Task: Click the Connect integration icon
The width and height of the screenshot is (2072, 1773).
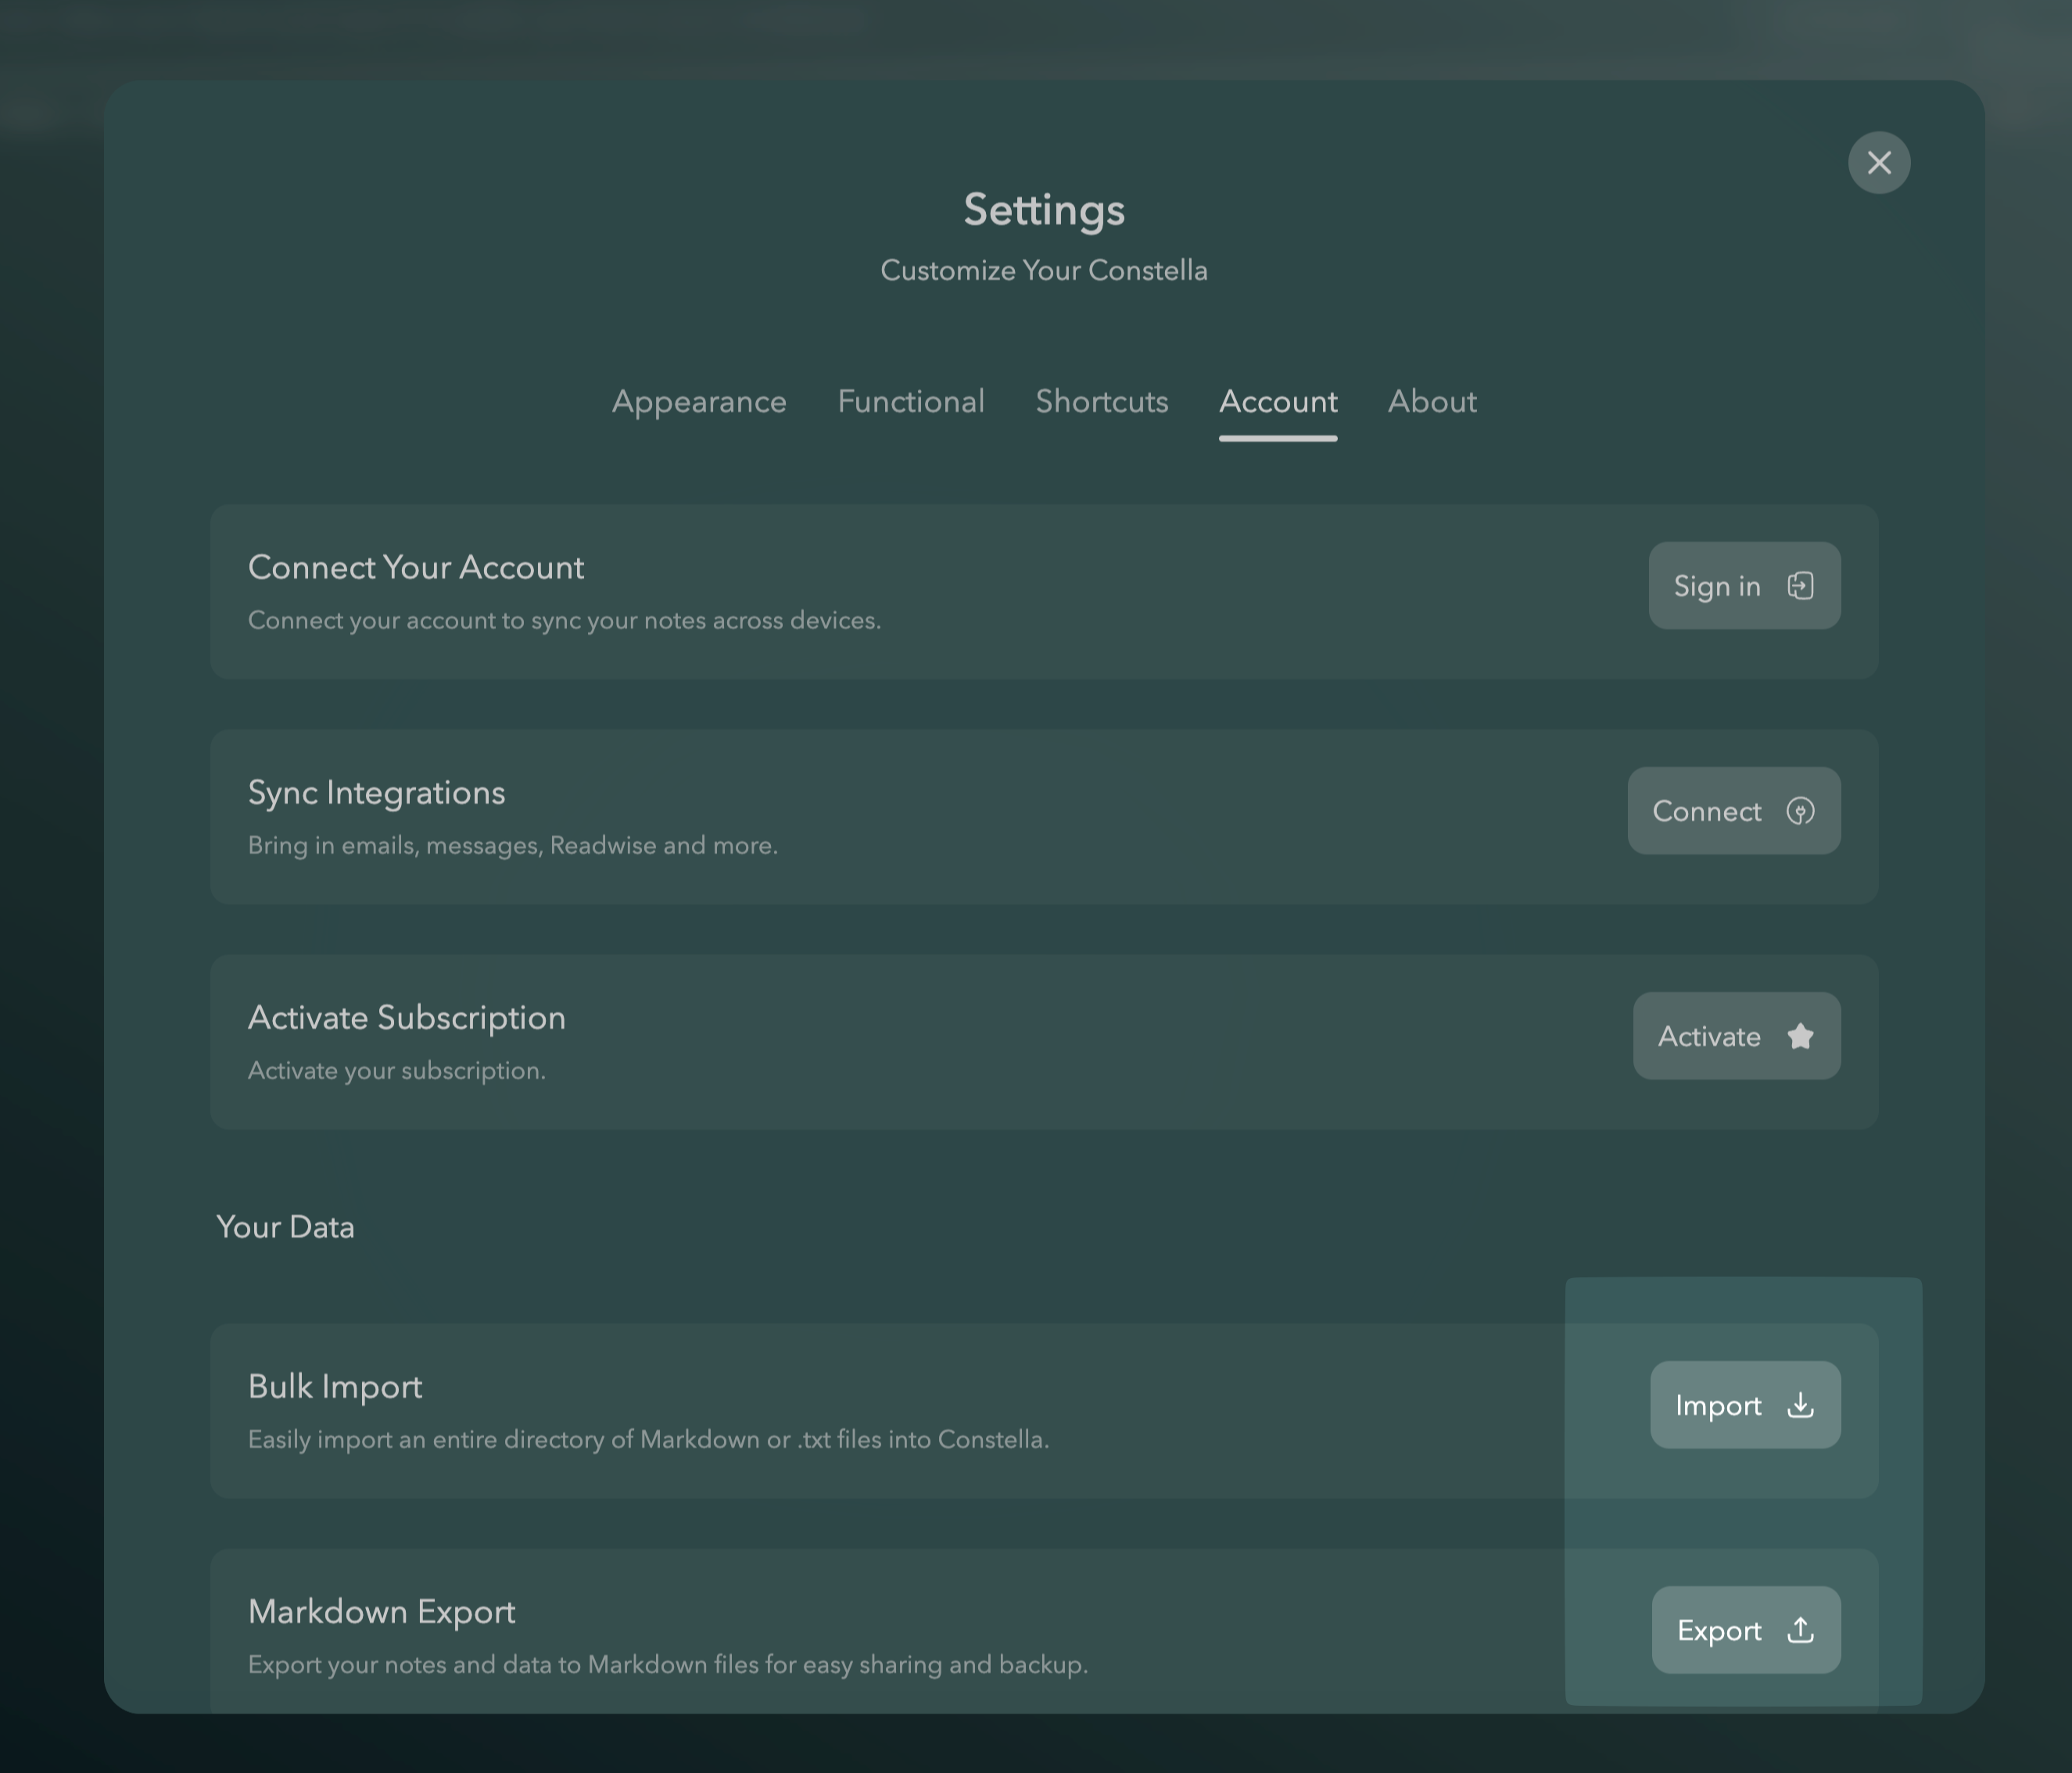Action: pyautogui.click(x=1799, y=811)
